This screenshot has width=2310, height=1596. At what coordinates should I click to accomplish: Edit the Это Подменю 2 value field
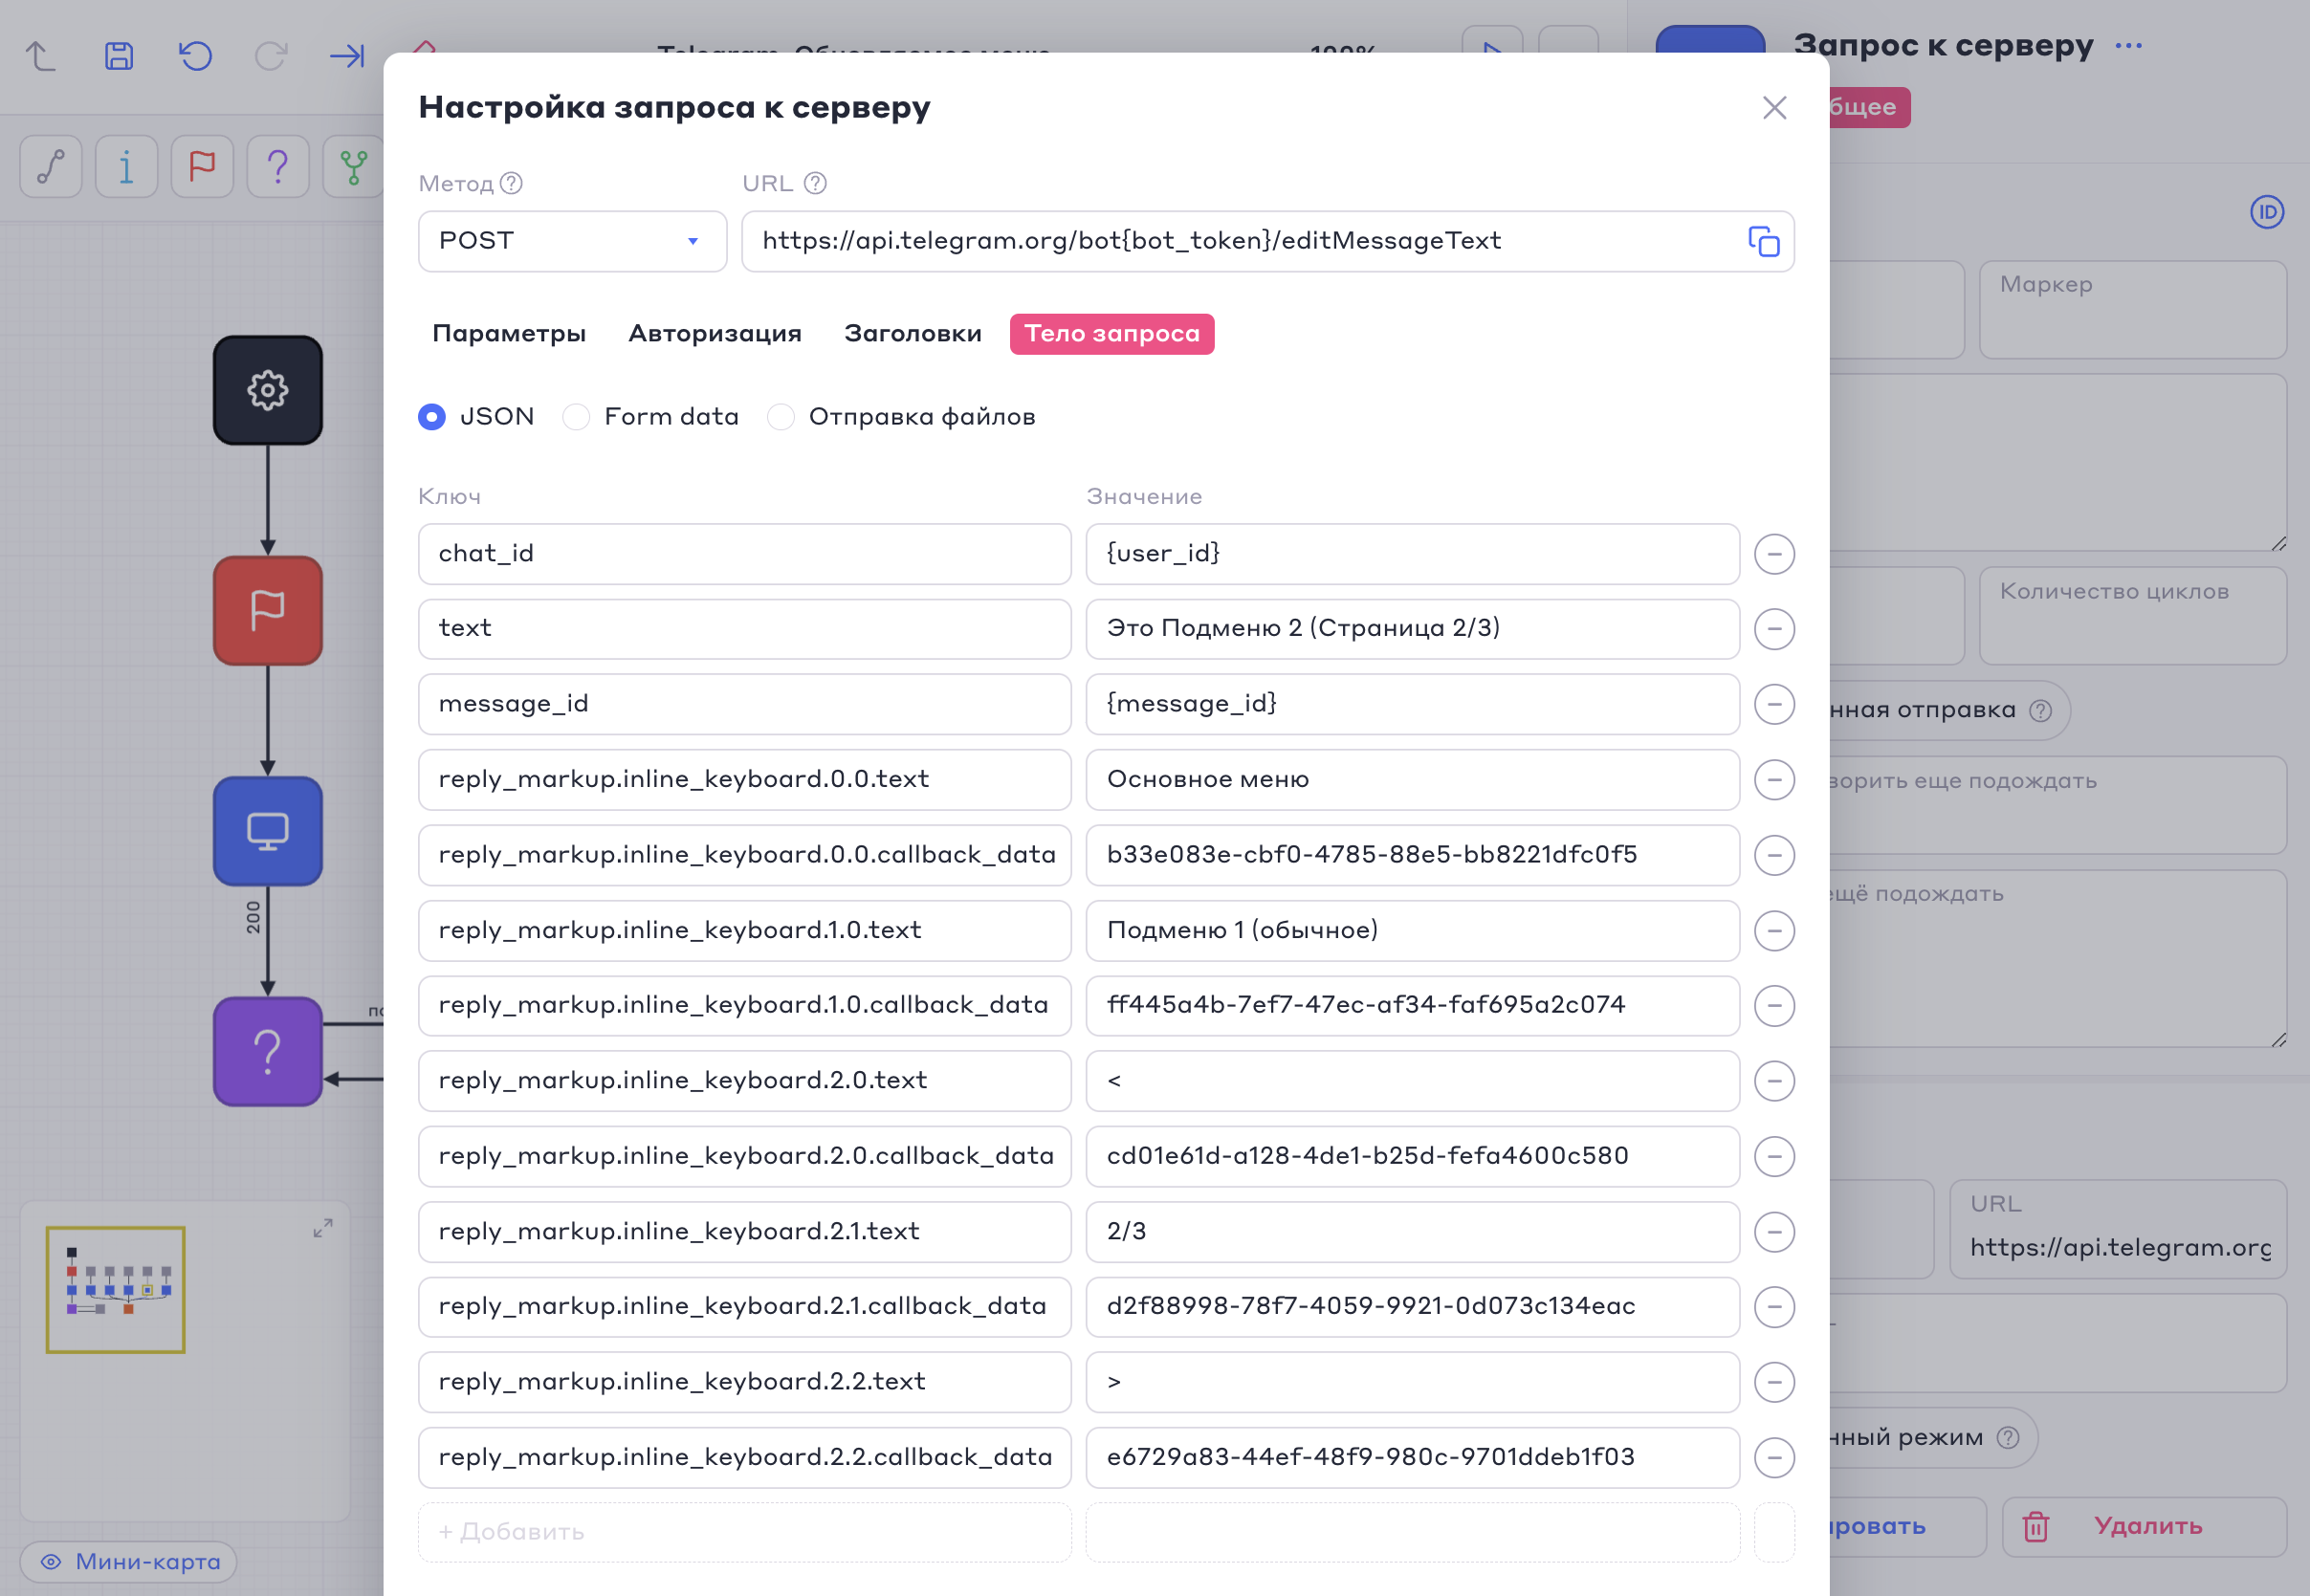1413,629
